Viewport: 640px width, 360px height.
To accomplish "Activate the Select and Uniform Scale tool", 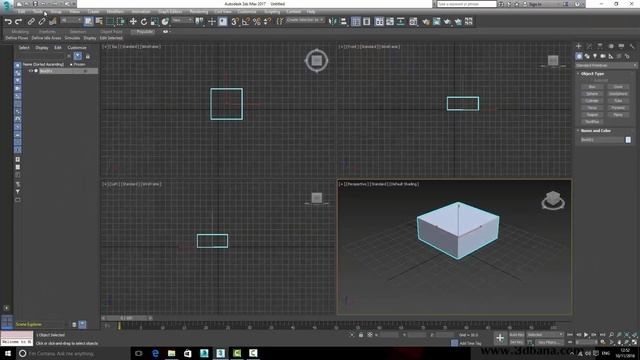I will [154, 22].
